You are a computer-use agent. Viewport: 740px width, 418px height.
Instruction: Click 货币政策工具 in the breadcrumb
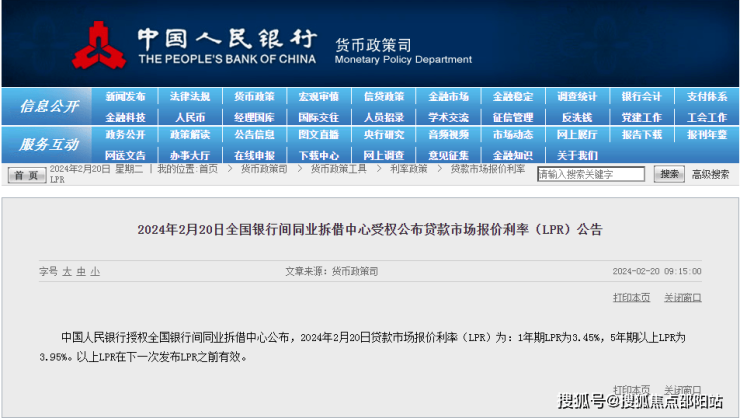point(338,169)
